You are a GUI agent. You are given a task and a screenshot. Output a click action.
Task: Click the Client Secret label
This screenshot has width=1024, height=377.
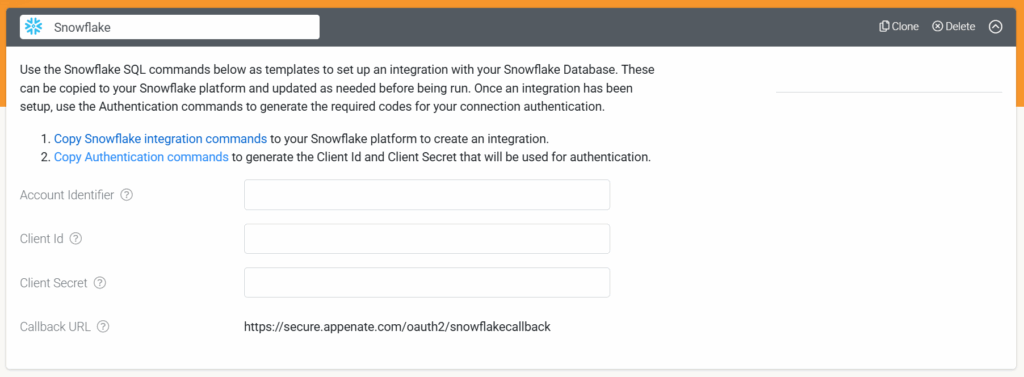[54, 283]
